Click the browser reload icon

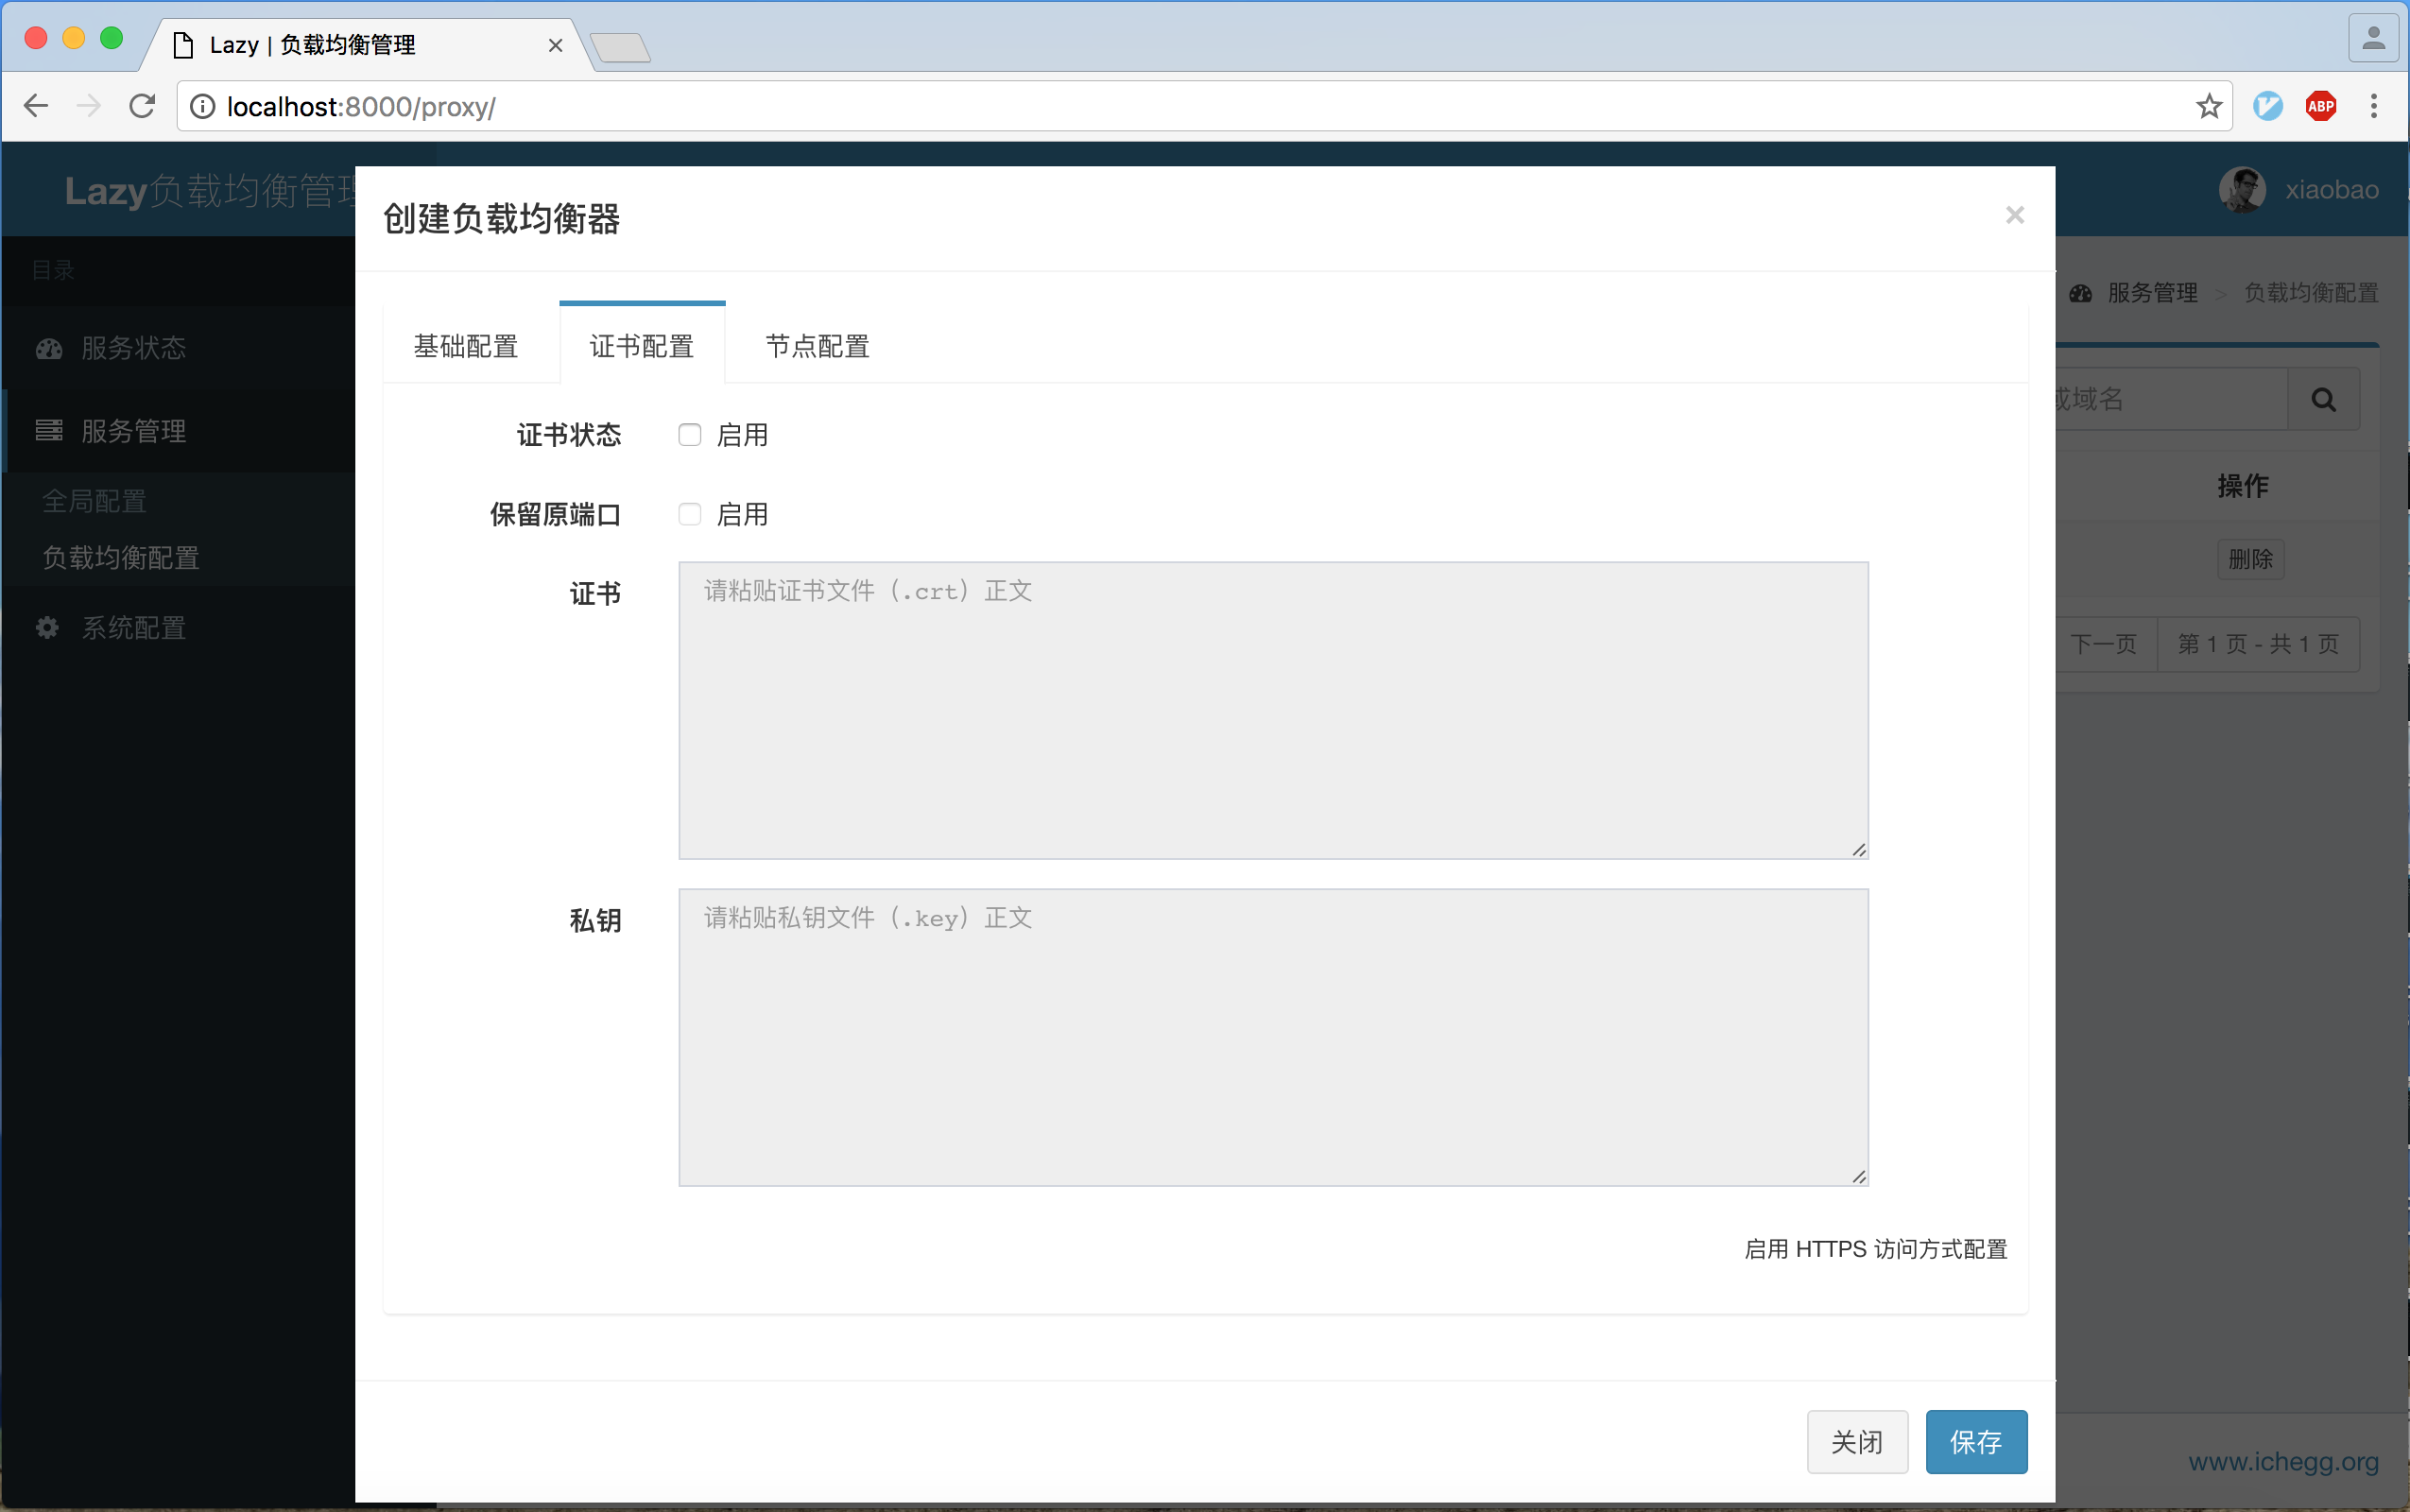click(x=142, y=106)
